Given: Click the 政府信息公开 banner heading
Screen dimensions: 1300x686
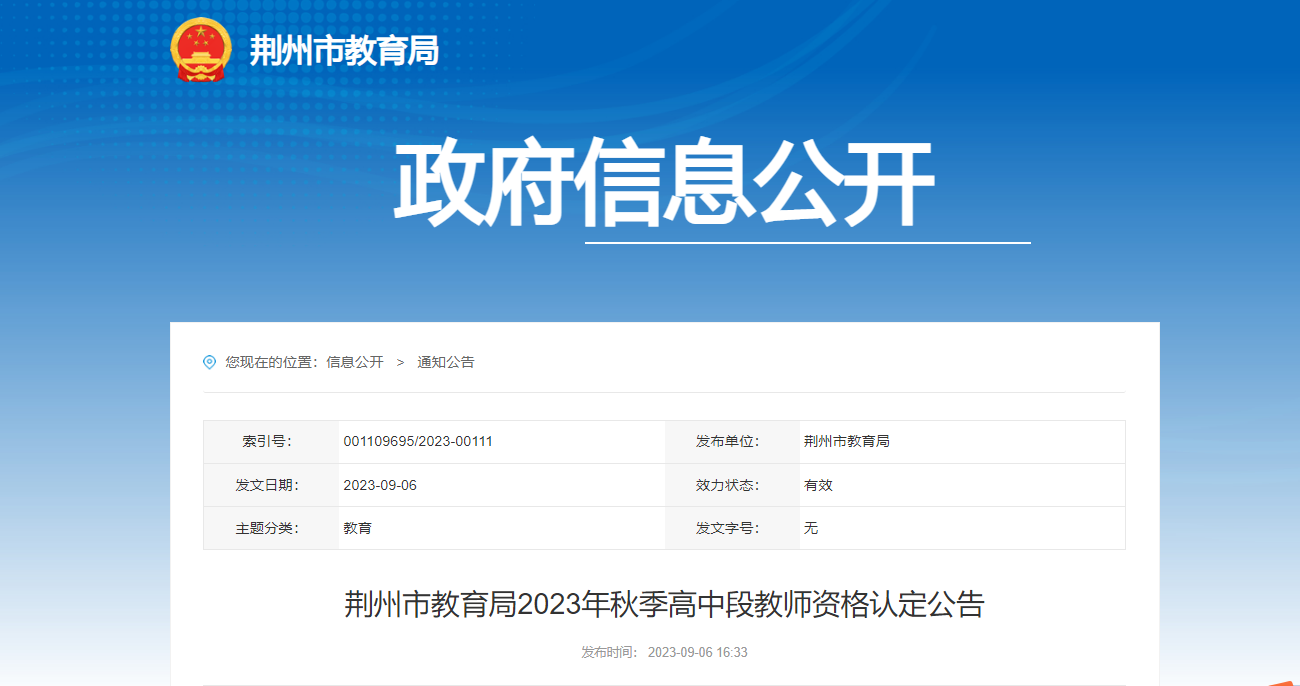Looking at the screenshot, I should (663, 185).
